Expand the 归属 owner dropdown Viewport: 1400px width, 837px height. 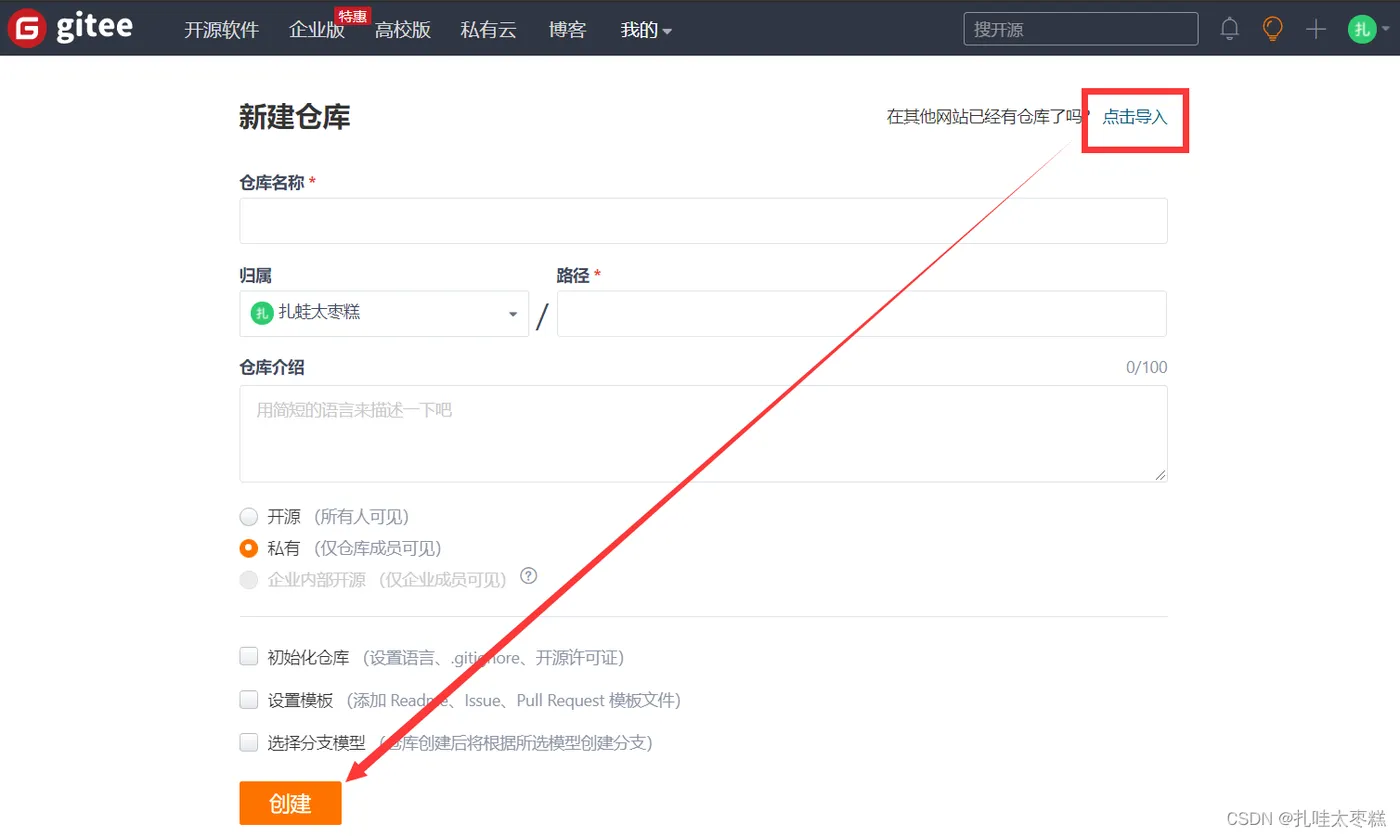pyautogui.click(x=384, y=314)
